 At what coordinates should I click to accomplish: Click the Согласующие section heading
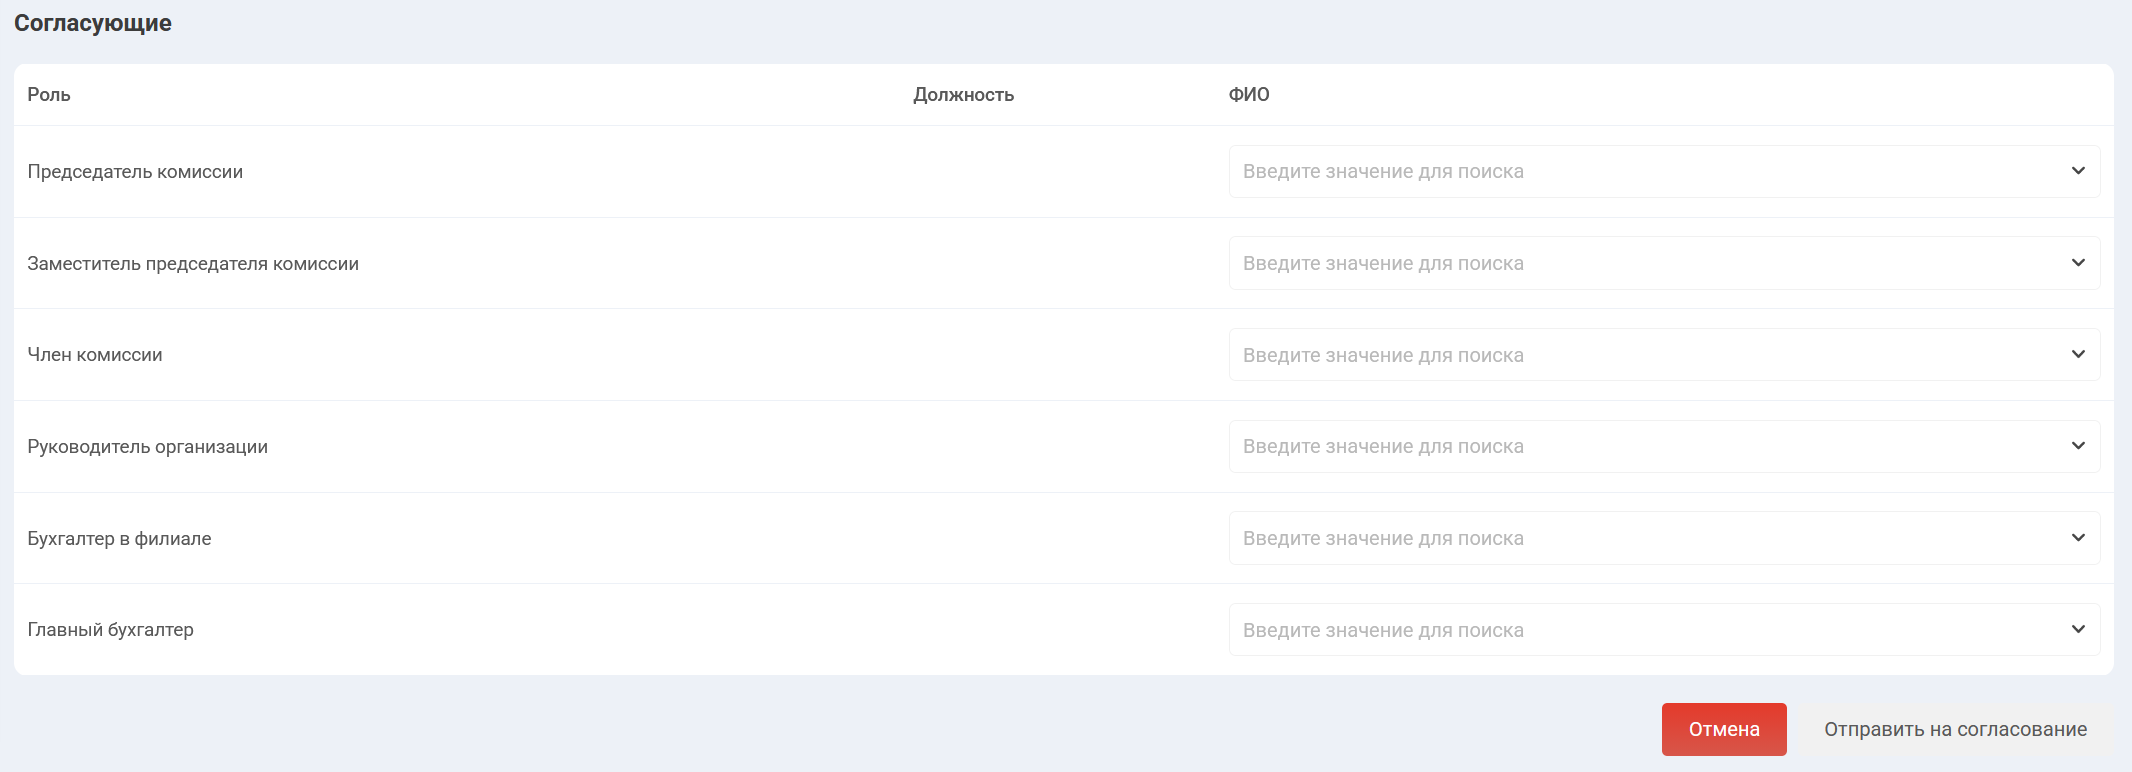pos(93,23)
